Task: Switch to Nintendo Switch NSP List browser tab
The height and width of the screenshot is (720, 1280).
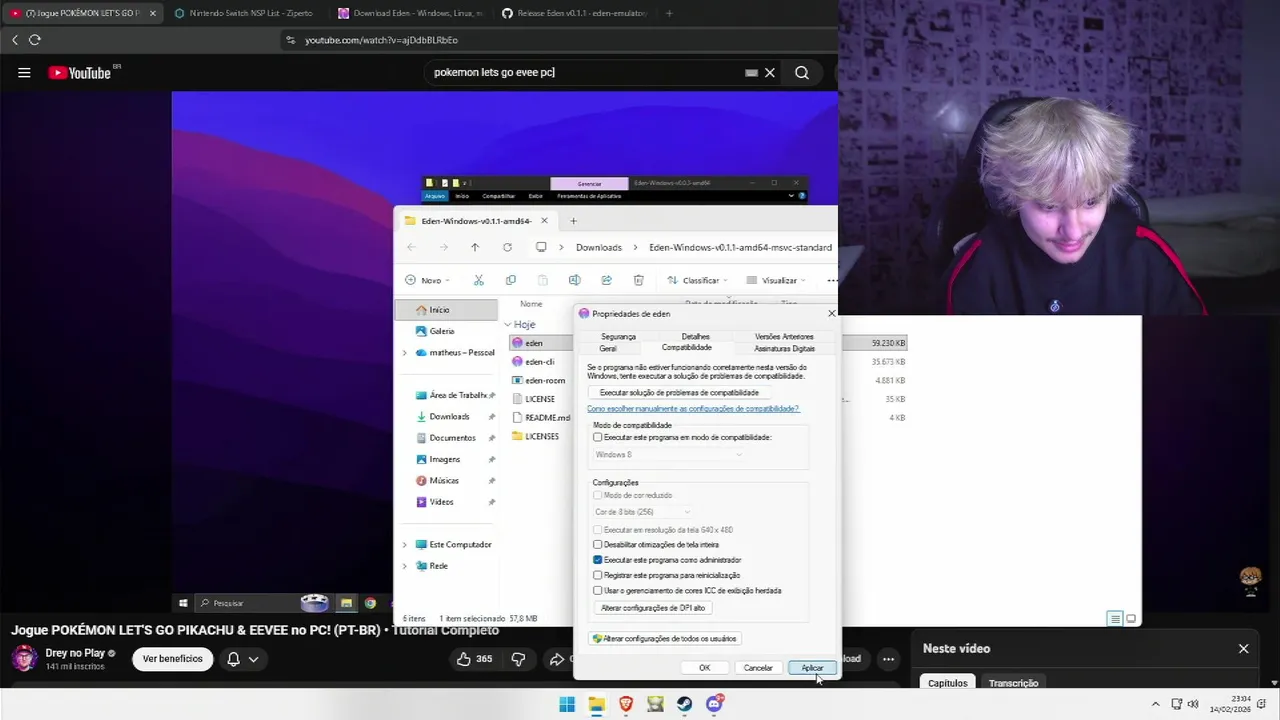Action: [243, 13]
